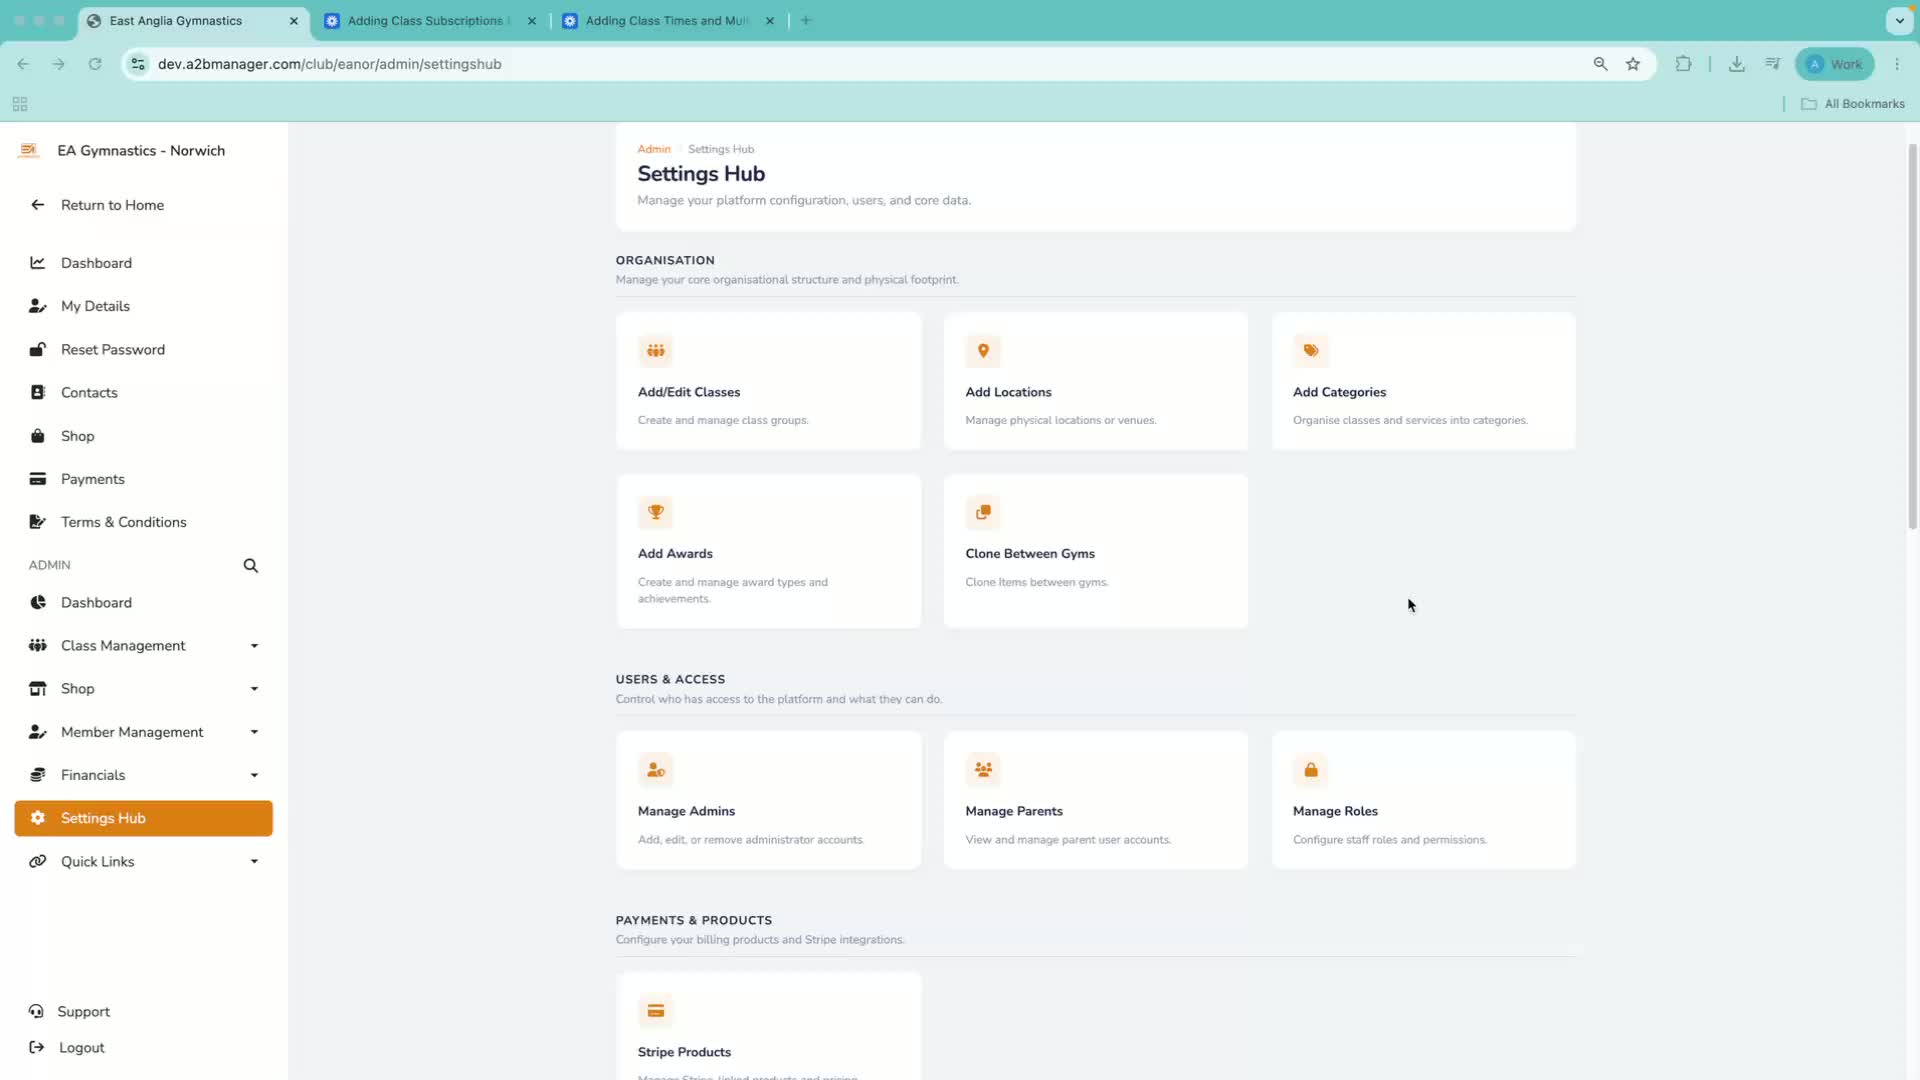Click the Stripe Products card icon
Viewport: 1920px width, 1080px height.
point(655,1011)
